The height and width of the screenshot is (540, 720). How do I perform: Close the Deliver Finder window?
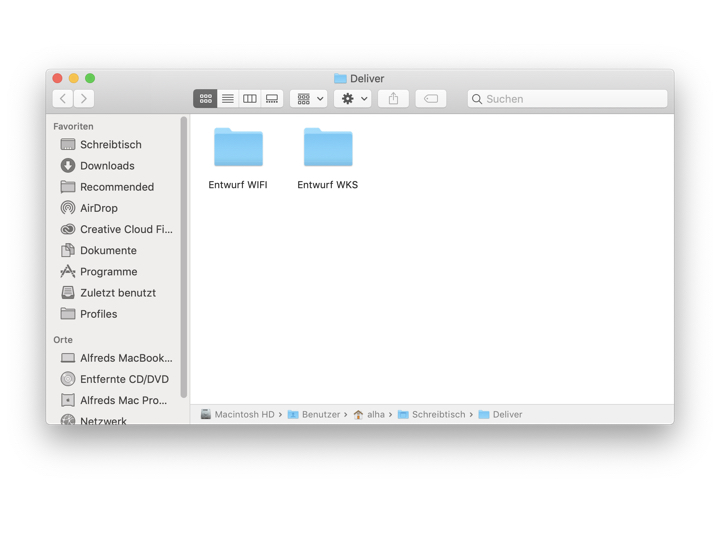click(57, 79)
